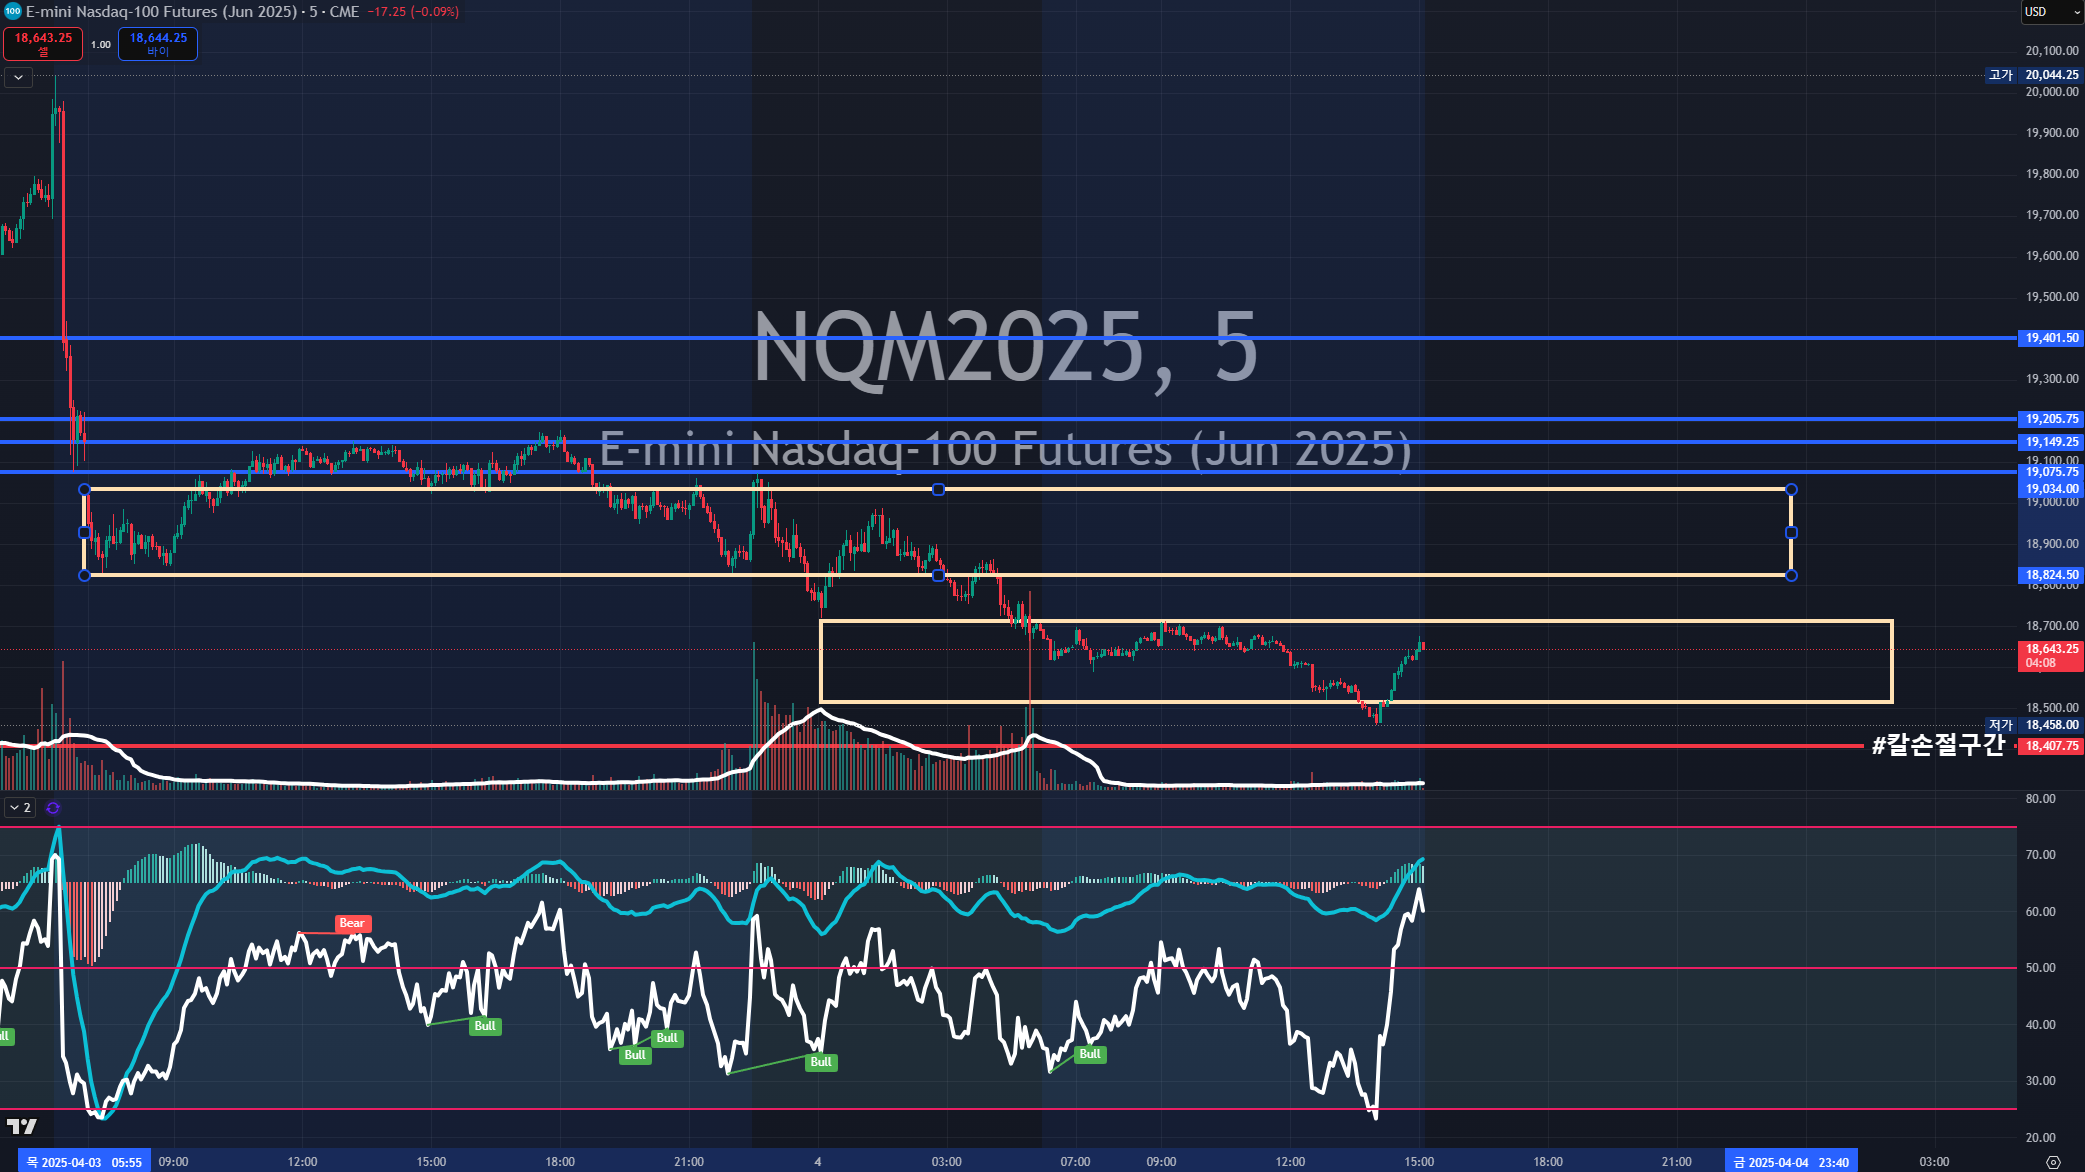Collapse the indicator pane legend showing 2

coord(20,808)
